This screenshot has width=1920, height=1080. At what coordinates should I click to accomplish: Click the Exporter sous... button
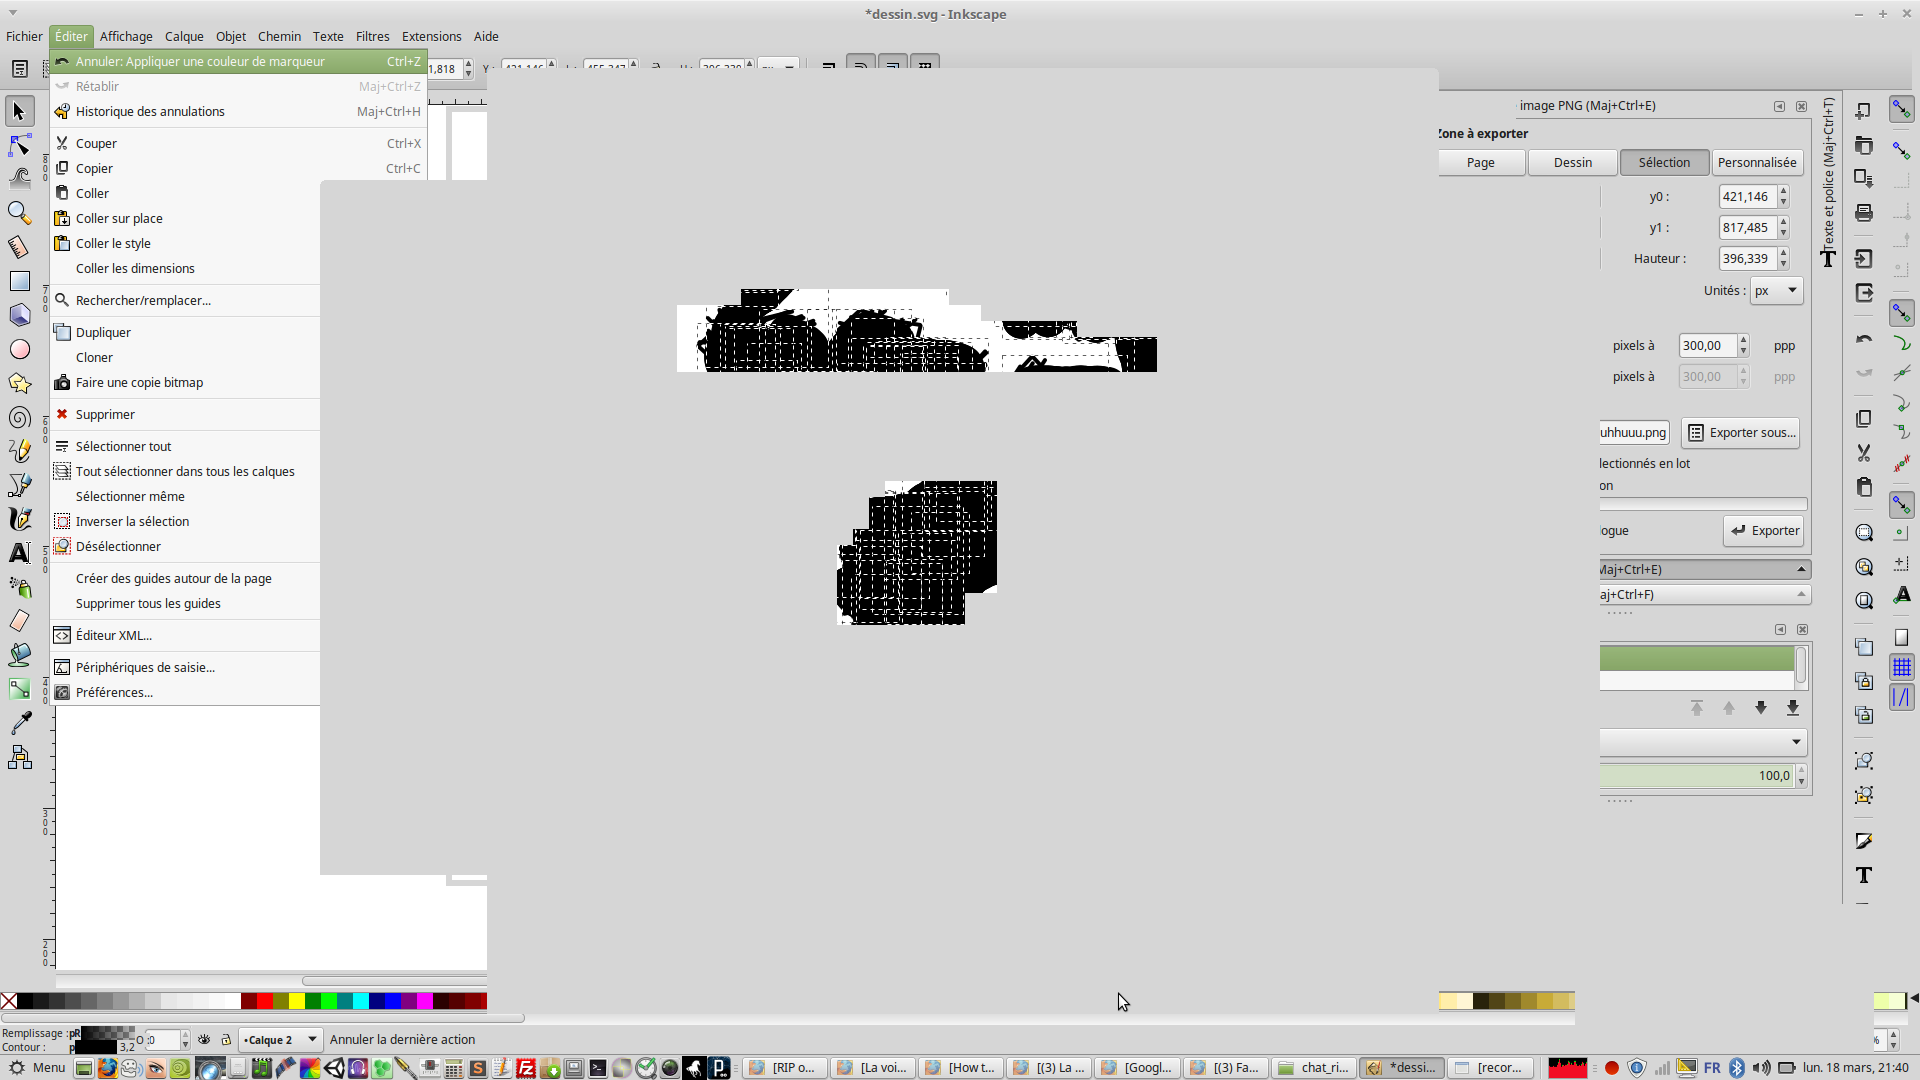click(x=1741, y=433)
